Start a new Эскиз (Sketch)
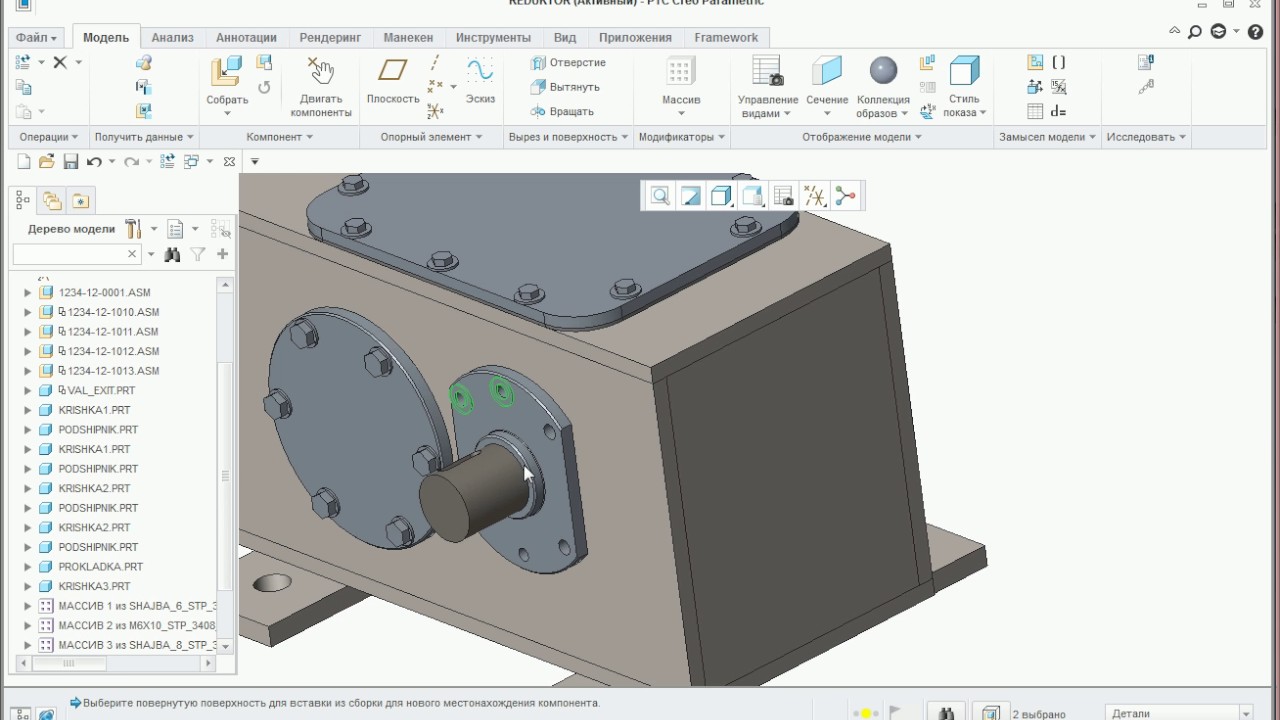Viewport: 1280px width, 720px height. 480,81
